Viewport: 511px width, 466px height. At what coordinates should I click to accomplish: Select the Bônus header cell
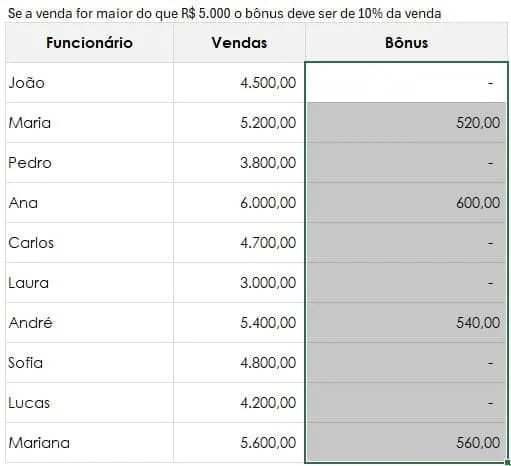pyautogui.click(x=406, y=43)
